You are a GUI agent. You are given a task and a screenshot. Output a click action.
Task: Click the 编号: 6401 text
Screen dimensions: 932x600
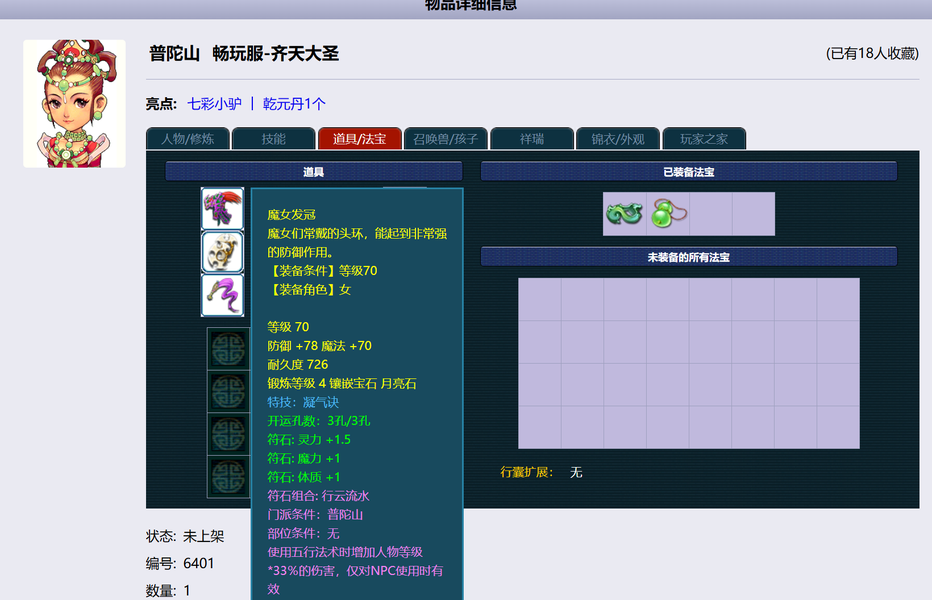(180, 563)
